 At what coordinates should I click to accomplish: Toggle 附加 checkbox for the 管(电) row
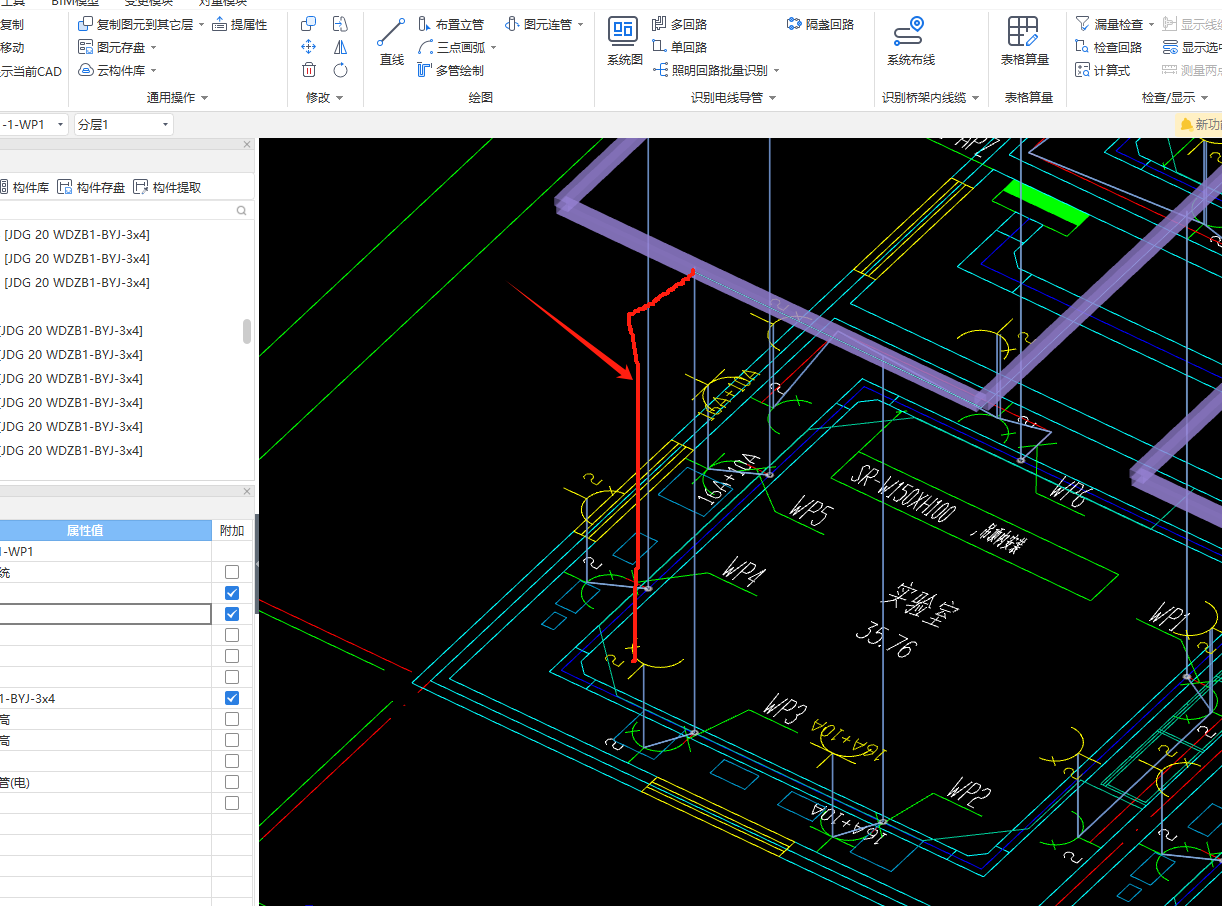click(x=232, y=782)
